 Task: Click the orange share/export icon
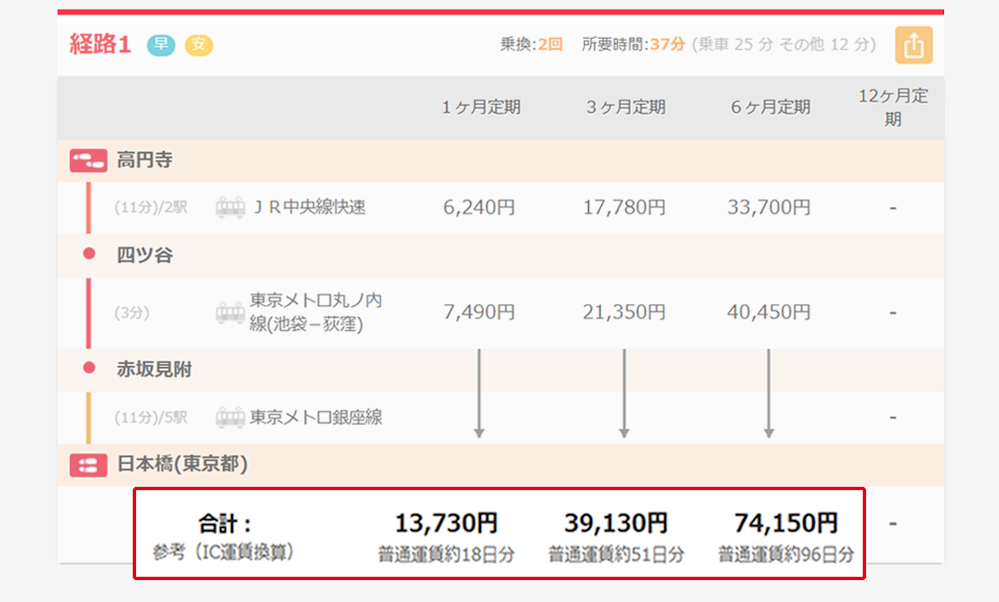pyautogui.click(x=912, y=44)
